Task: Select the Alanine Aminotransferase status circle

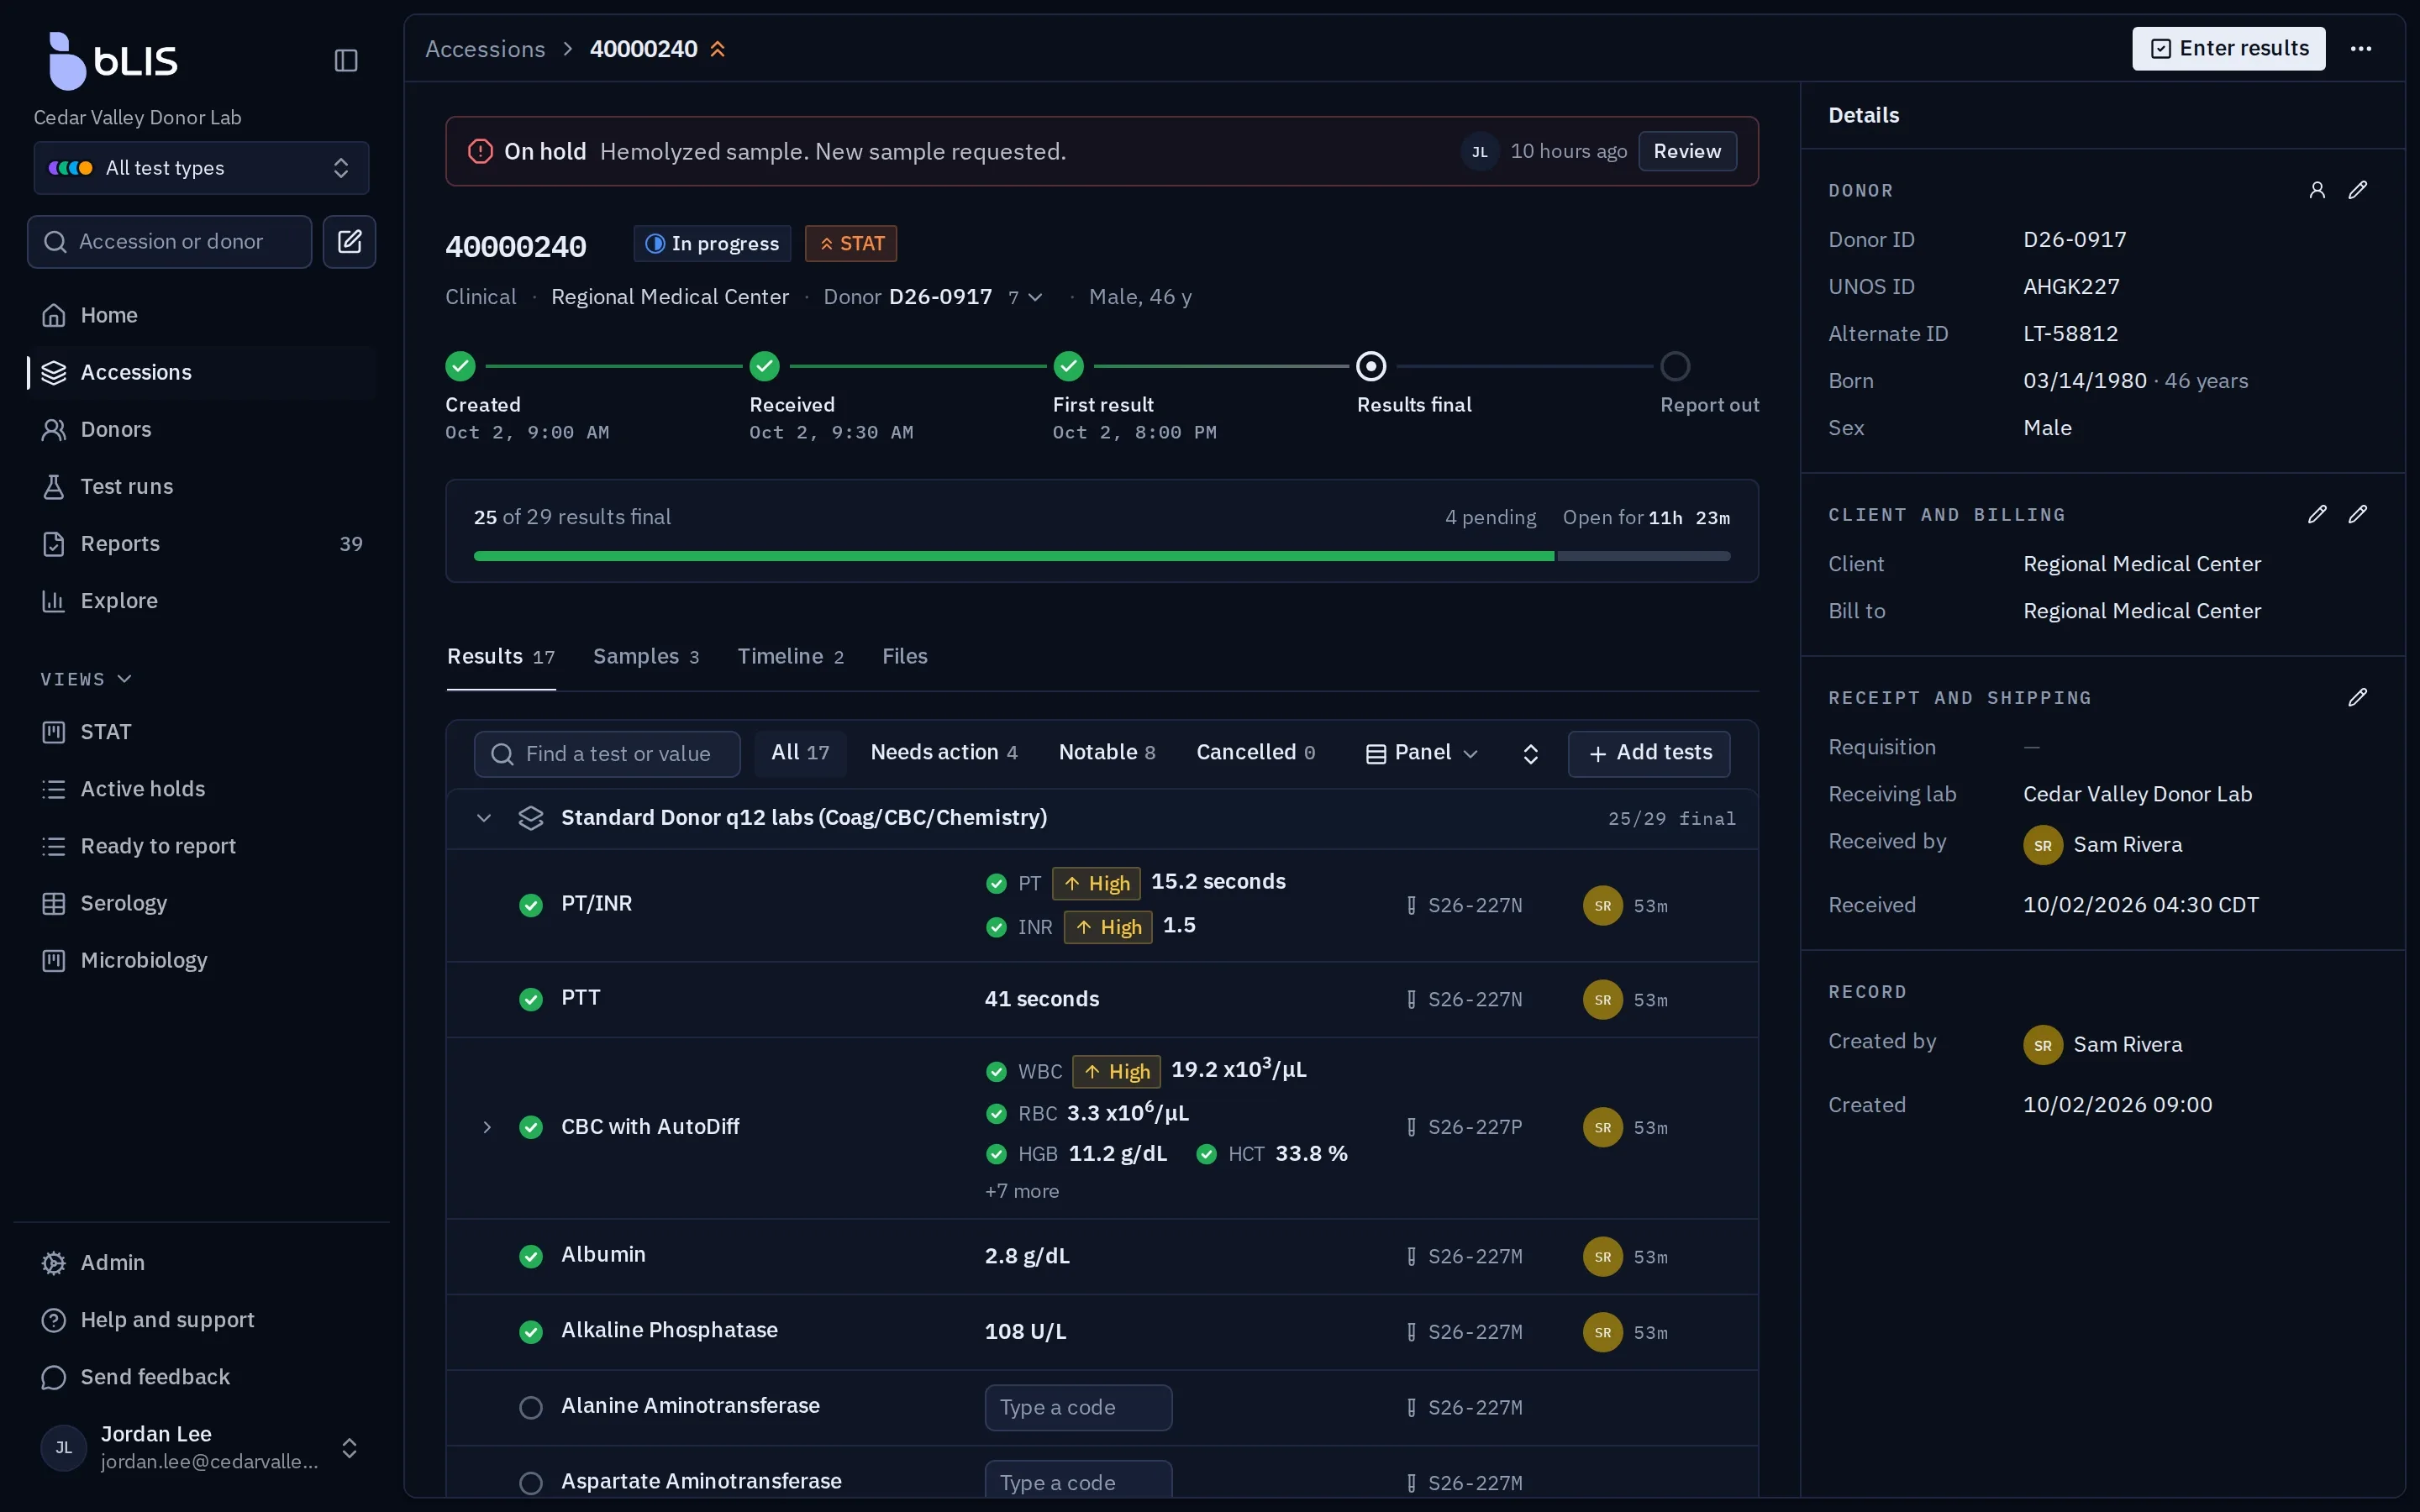Action: (531, 1407)
